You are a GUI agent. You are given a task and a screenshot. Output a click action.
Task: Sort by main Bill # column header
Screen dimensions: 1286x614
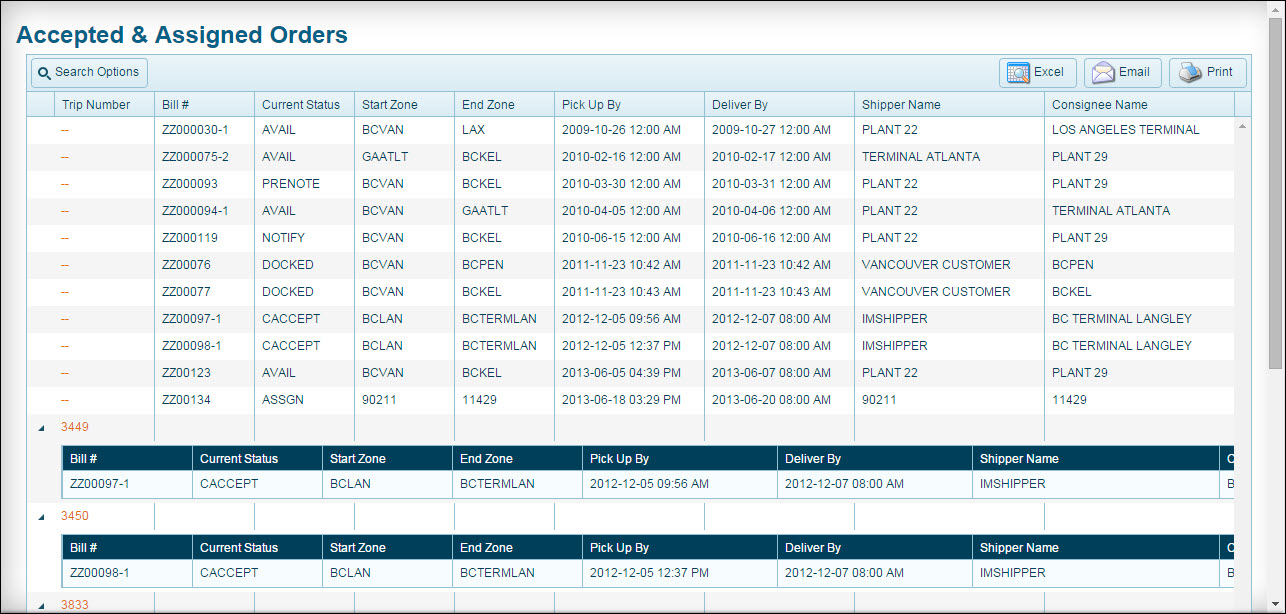(x=204, y=104)
